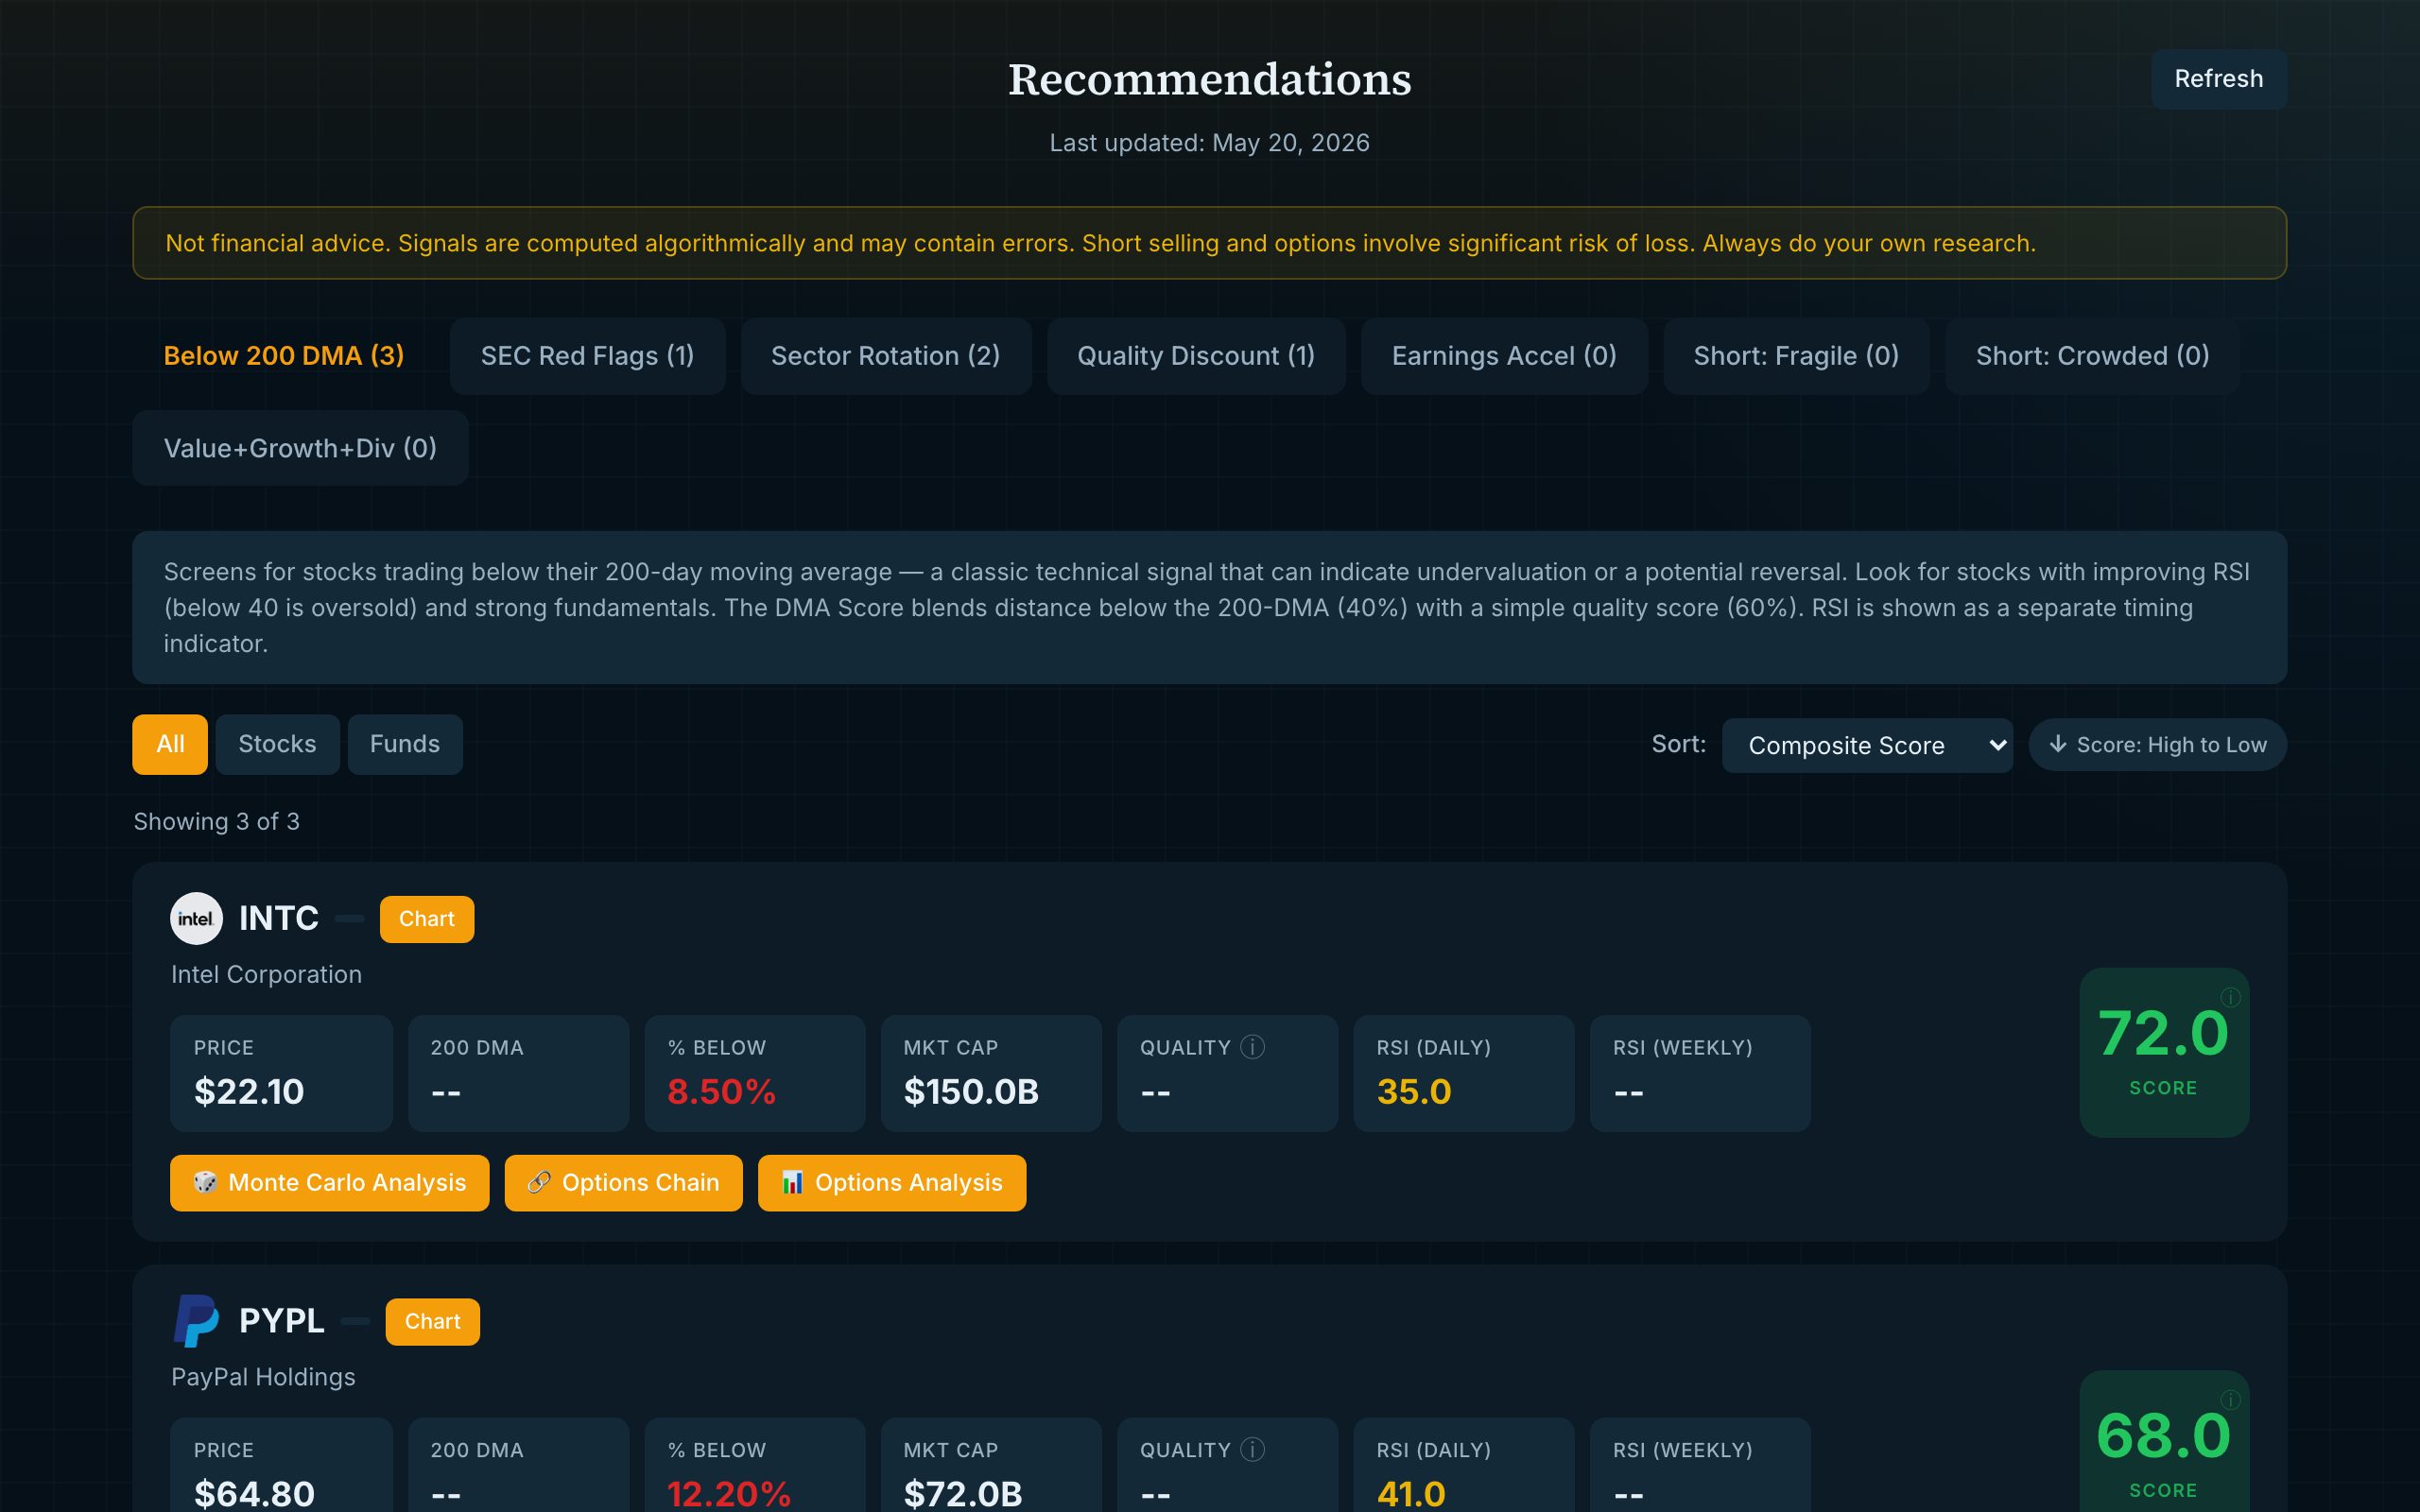2420x1512 pixels.
Task: Open the Options Chain for INTC
Action: point(623,1183)
